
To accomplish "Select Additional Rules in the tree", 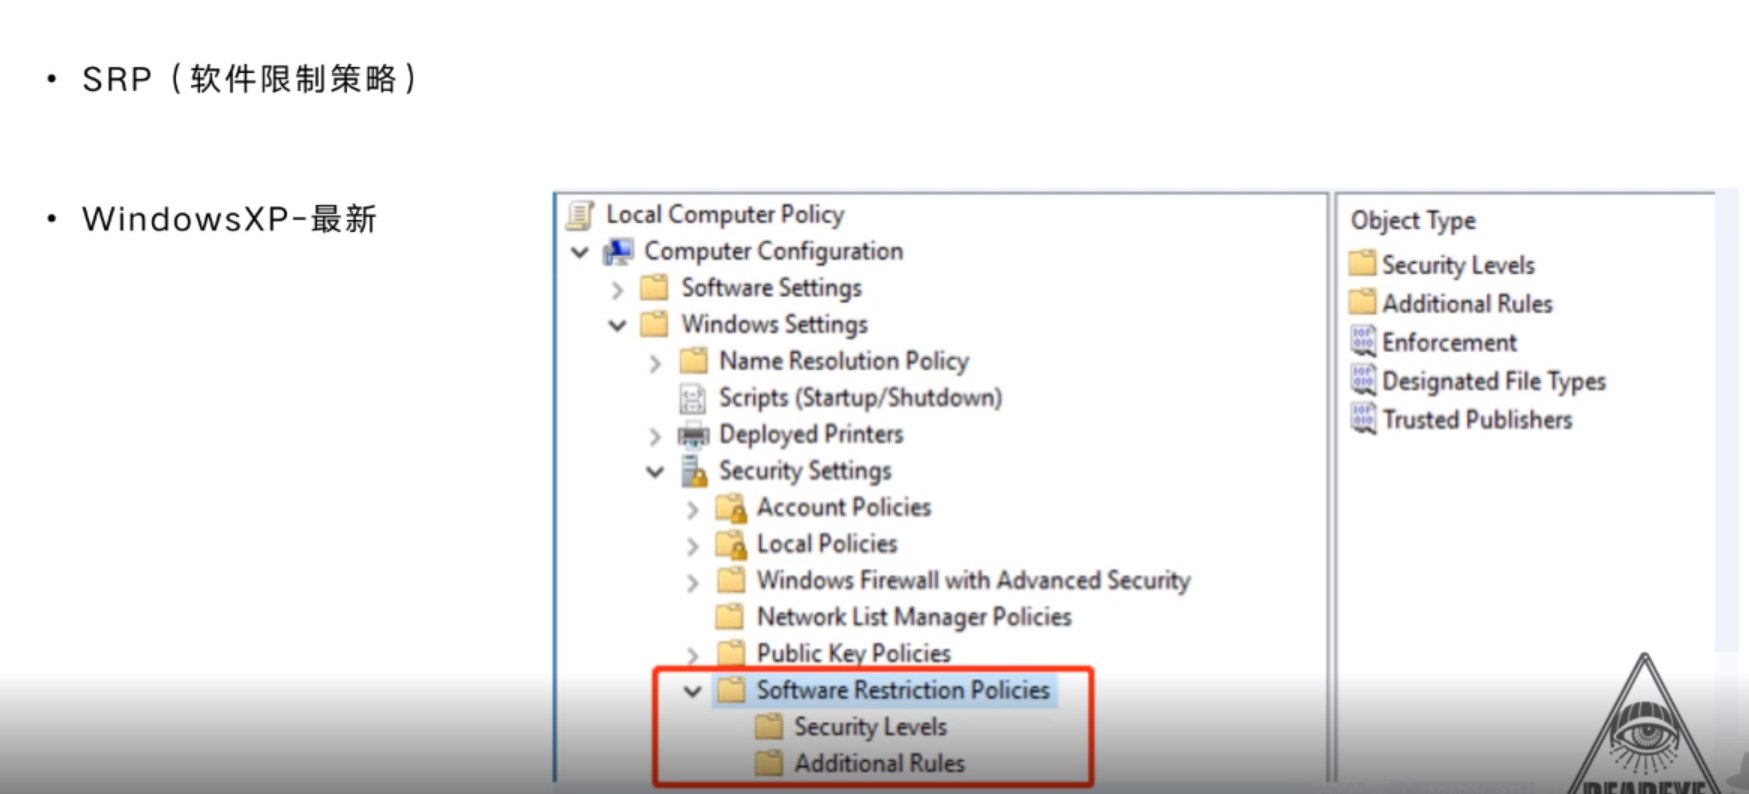I will click(x=878, y=764).
